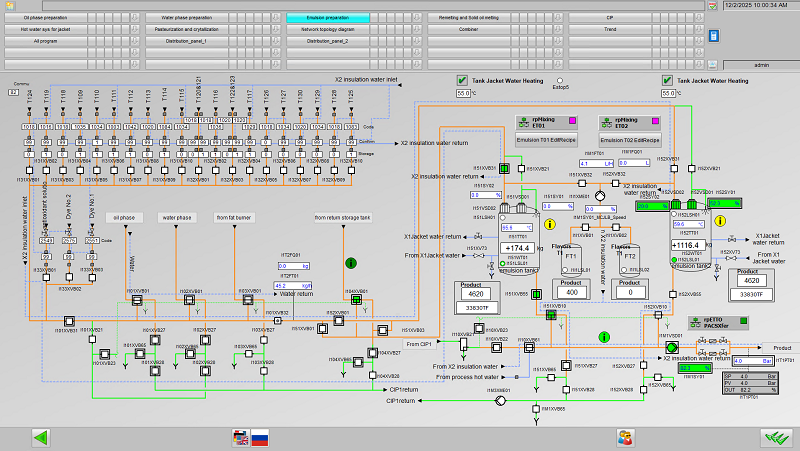800x451 pixels.
Task: Open the user login icon in bottom bar
Action: 625,437
